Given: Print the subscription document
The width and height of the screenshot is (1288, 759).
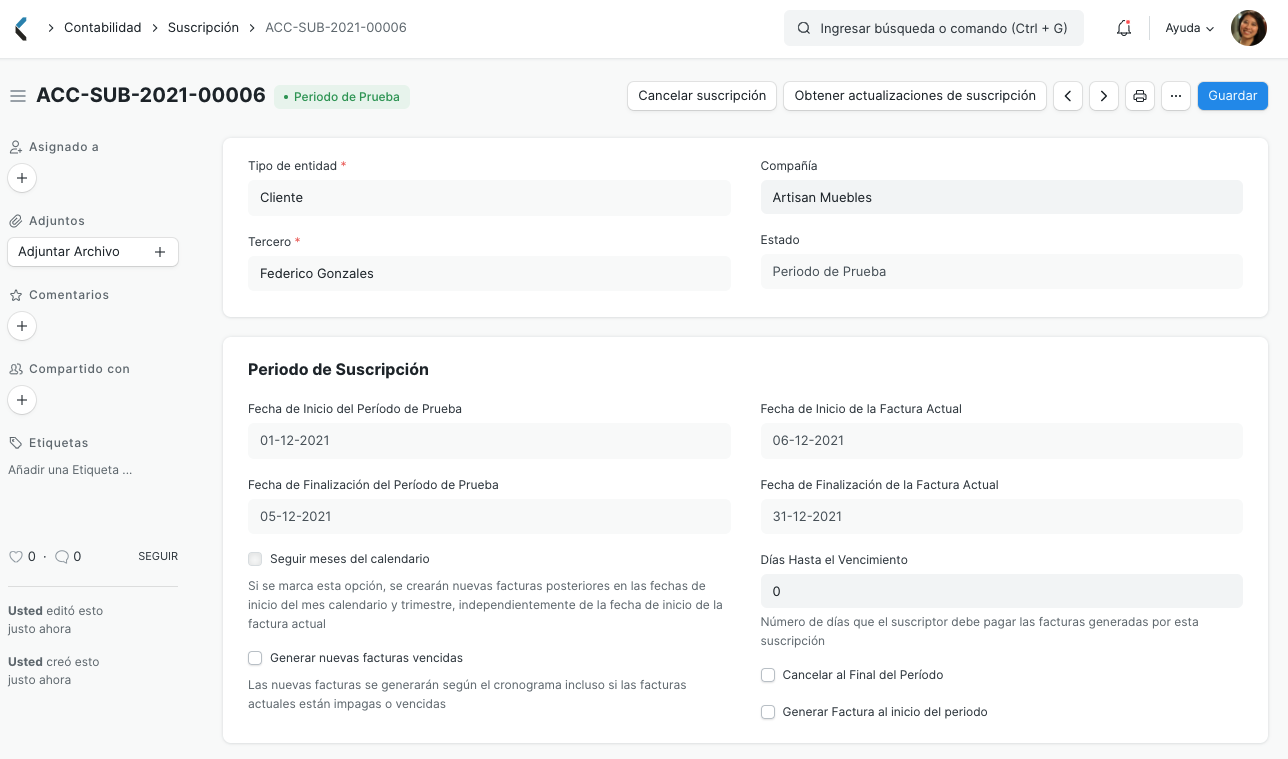Looking at the screenshot, I should [1140, 96].
